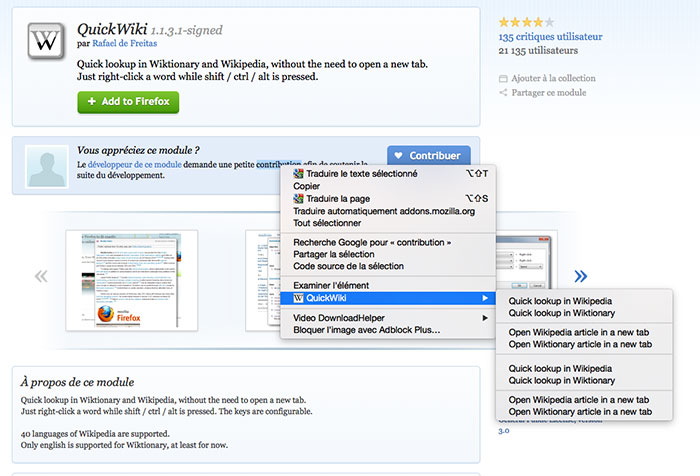Expand the Video DownloadHelper submenu arrow

[x=485, y=318]
